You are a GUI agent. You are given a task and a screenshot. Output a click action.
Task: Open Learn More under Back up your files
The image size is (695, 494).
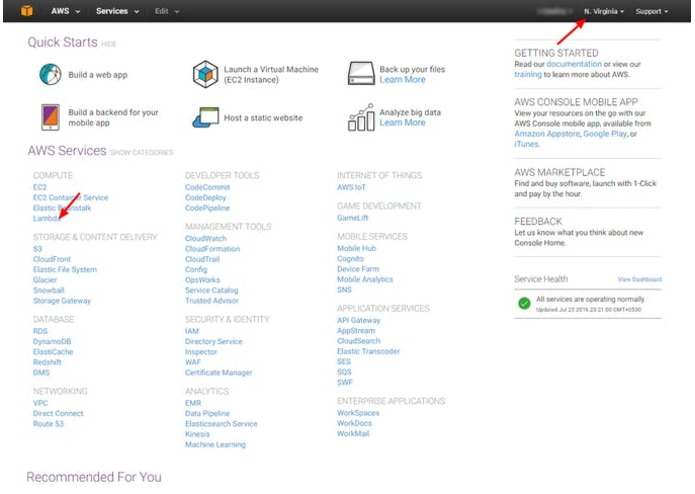[402, 80]
